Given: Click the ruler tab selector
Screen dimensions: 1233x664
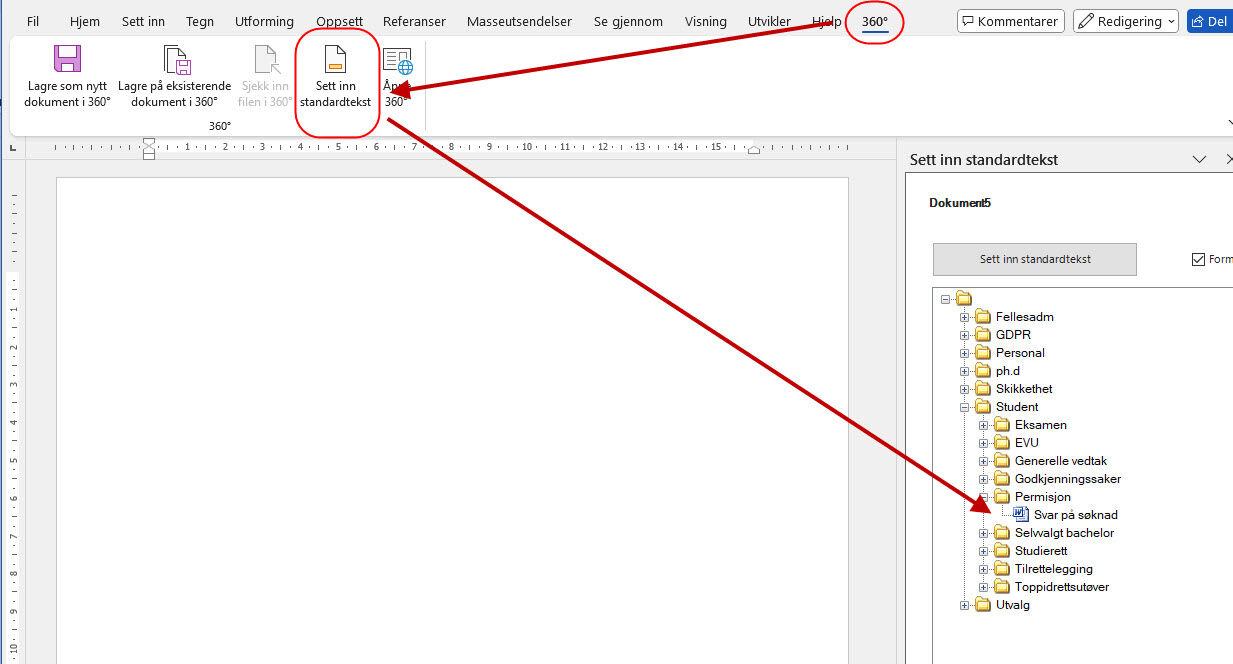Looking at the screenshot, I should pos(12,147).
